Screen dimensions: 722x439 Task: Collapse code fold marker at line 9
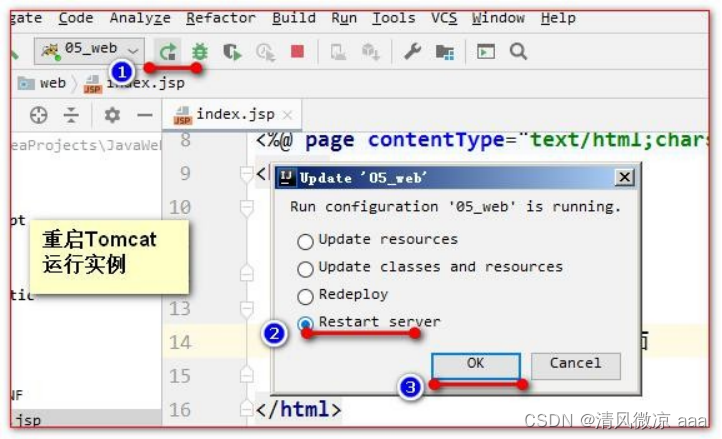click(247, 174)
